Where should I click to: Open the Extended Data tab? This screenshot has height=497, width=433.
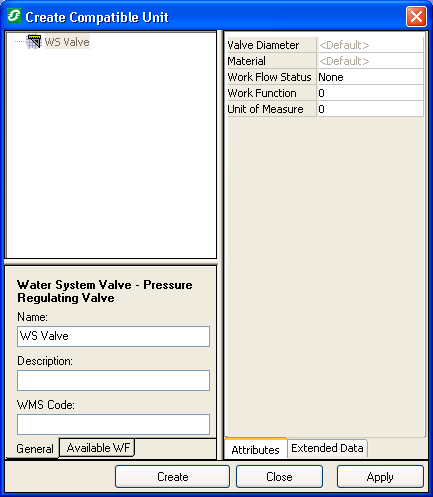pos(327,448)
